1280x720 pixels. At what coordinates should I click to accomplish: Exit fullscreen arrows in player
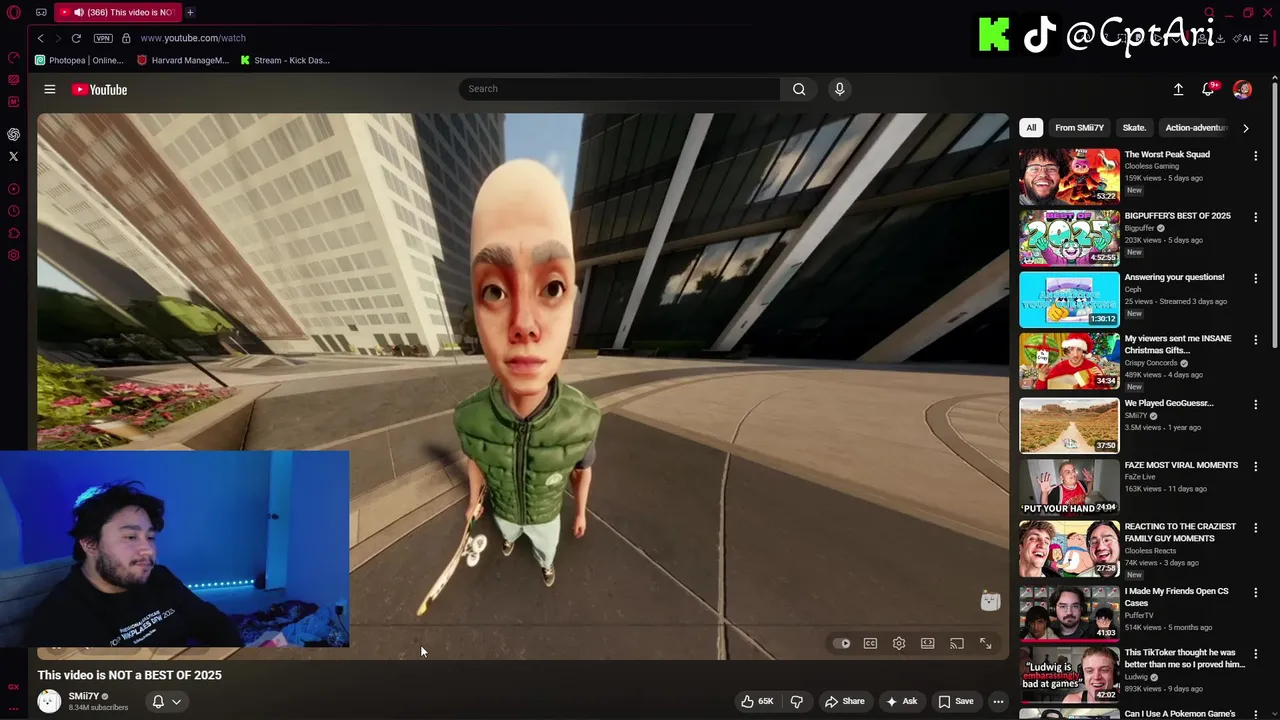[985, 644]
